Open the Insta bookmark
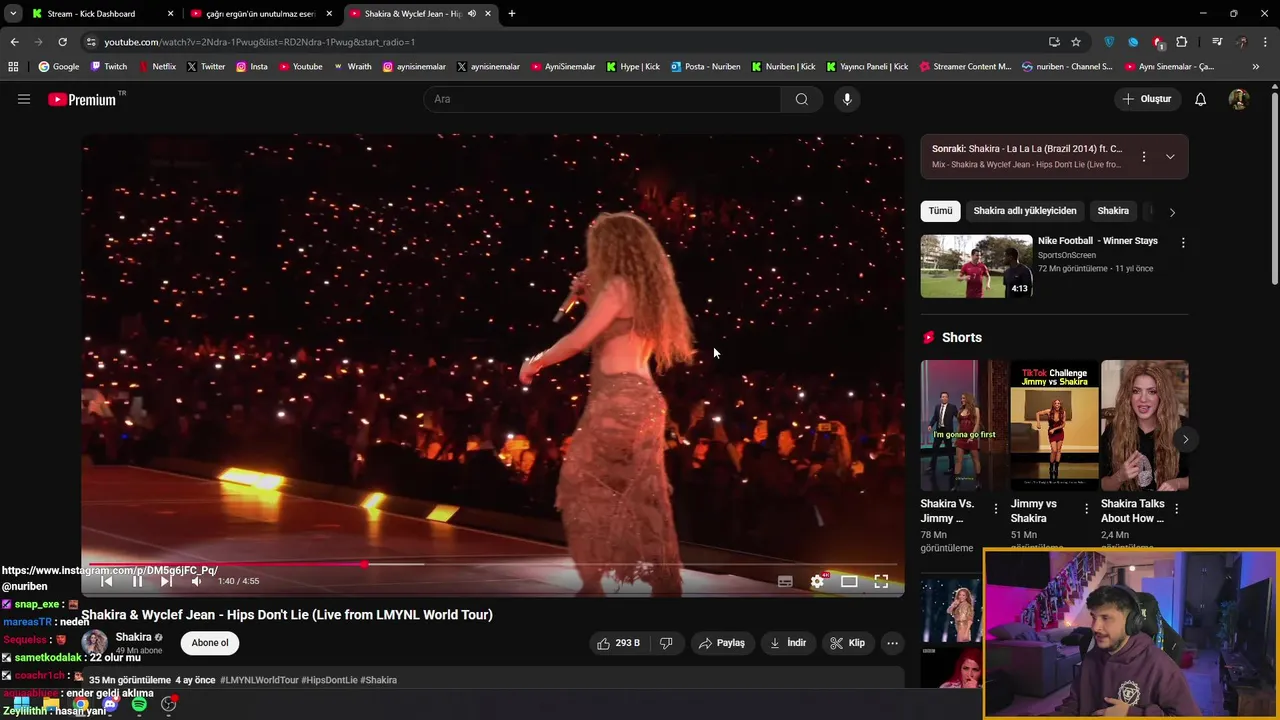The height and width of the screenshot is (720, 1280). click(x=251, y=67)
